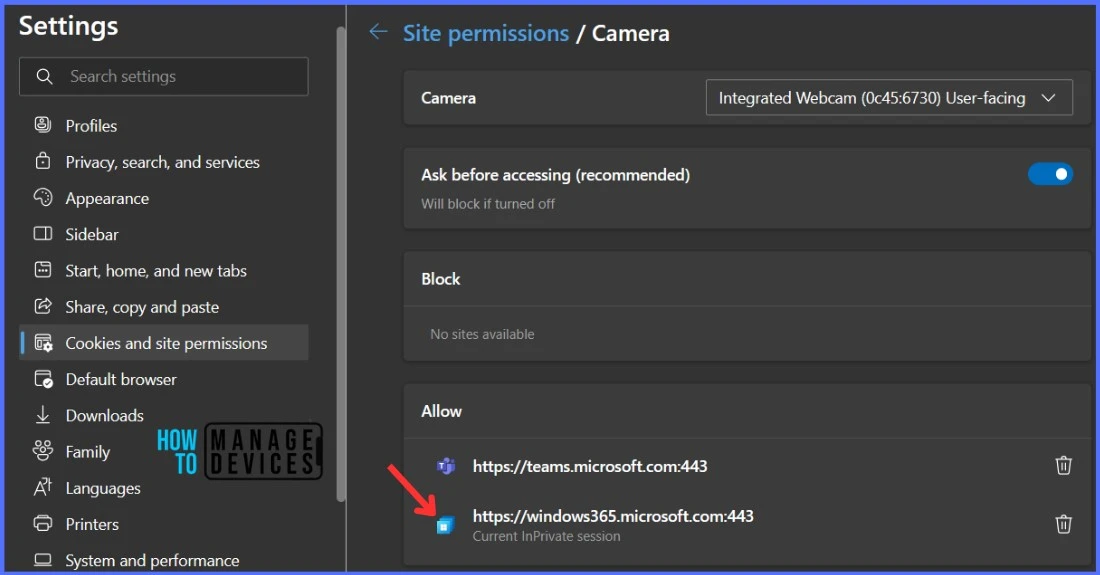Click the Downloads arrow icon

click(x=43, y=415)
